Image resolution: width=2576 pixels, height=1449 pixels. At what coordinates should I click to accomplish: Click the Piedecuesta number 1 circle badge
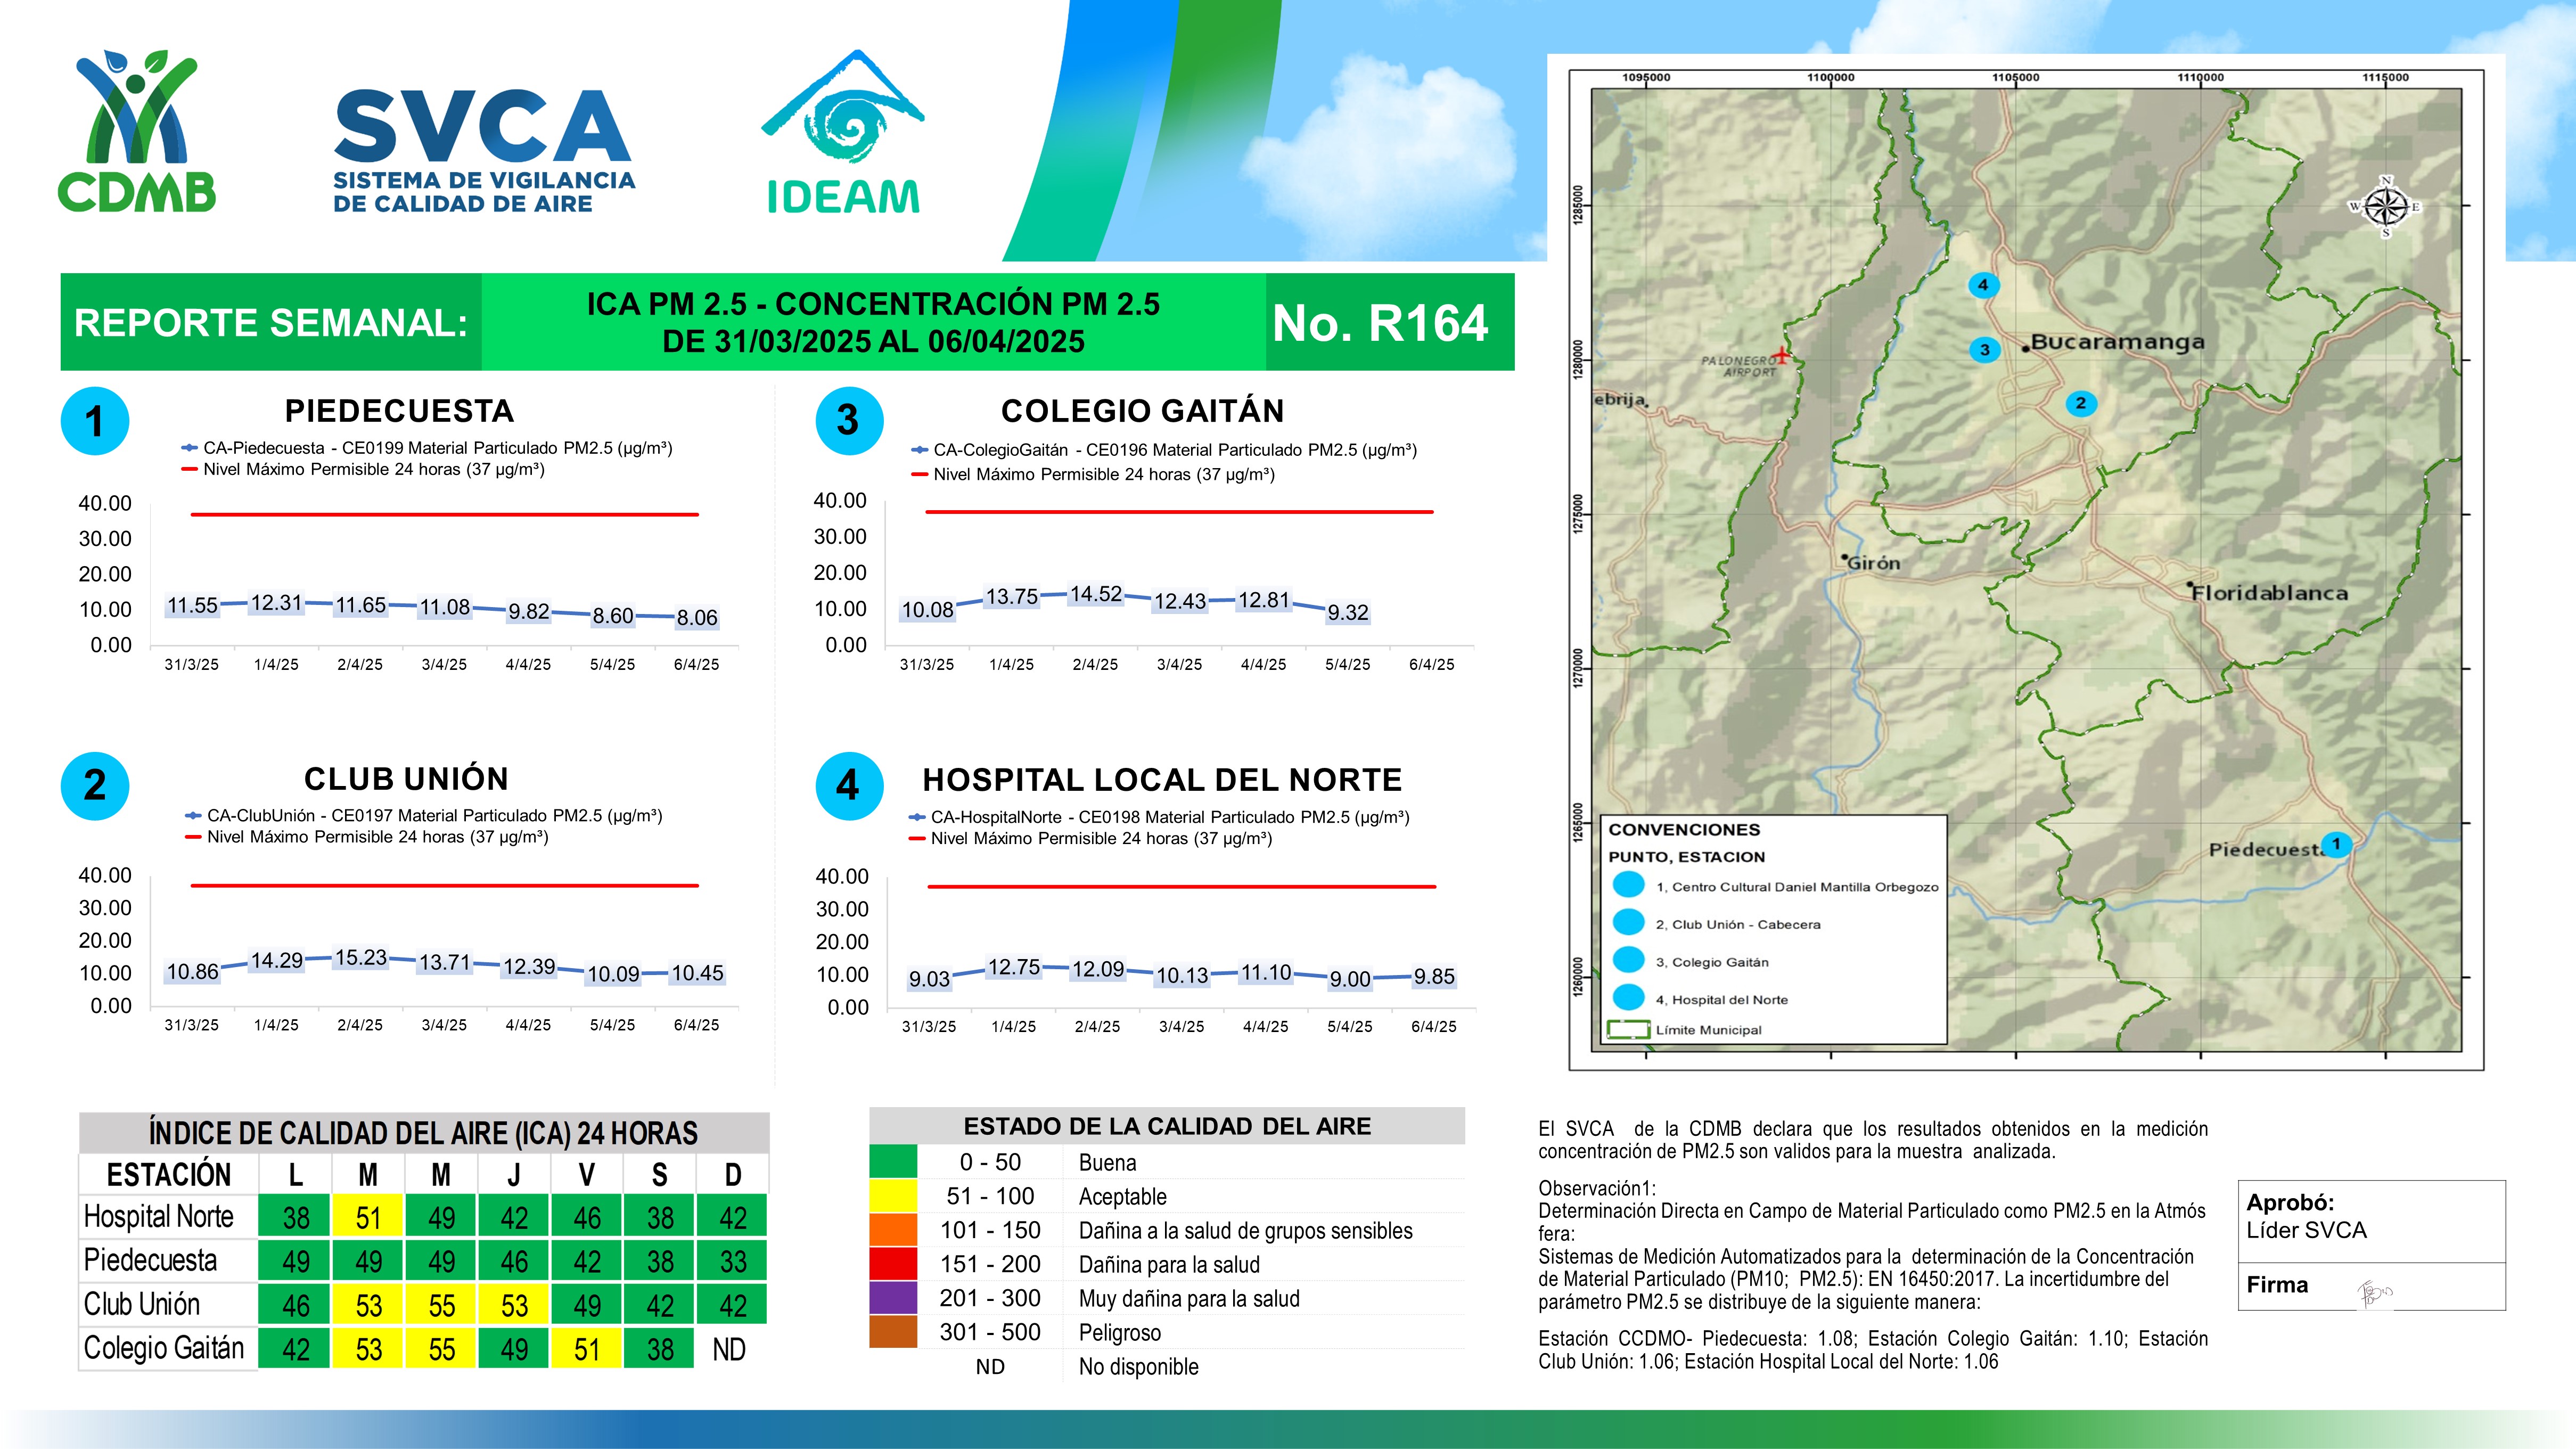point(95,421)
